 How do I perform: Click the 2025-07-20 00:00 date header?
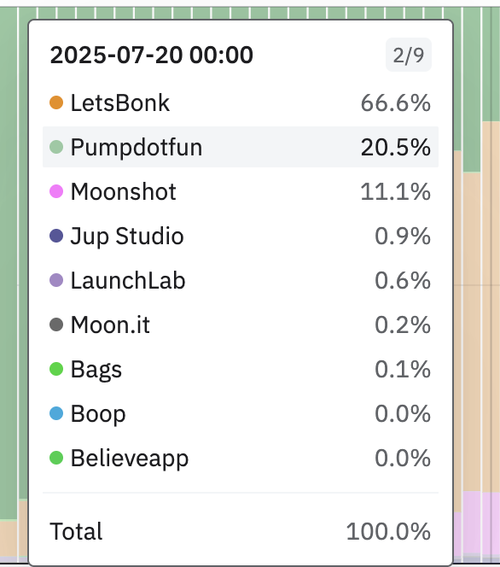click(x=151, y=55)
